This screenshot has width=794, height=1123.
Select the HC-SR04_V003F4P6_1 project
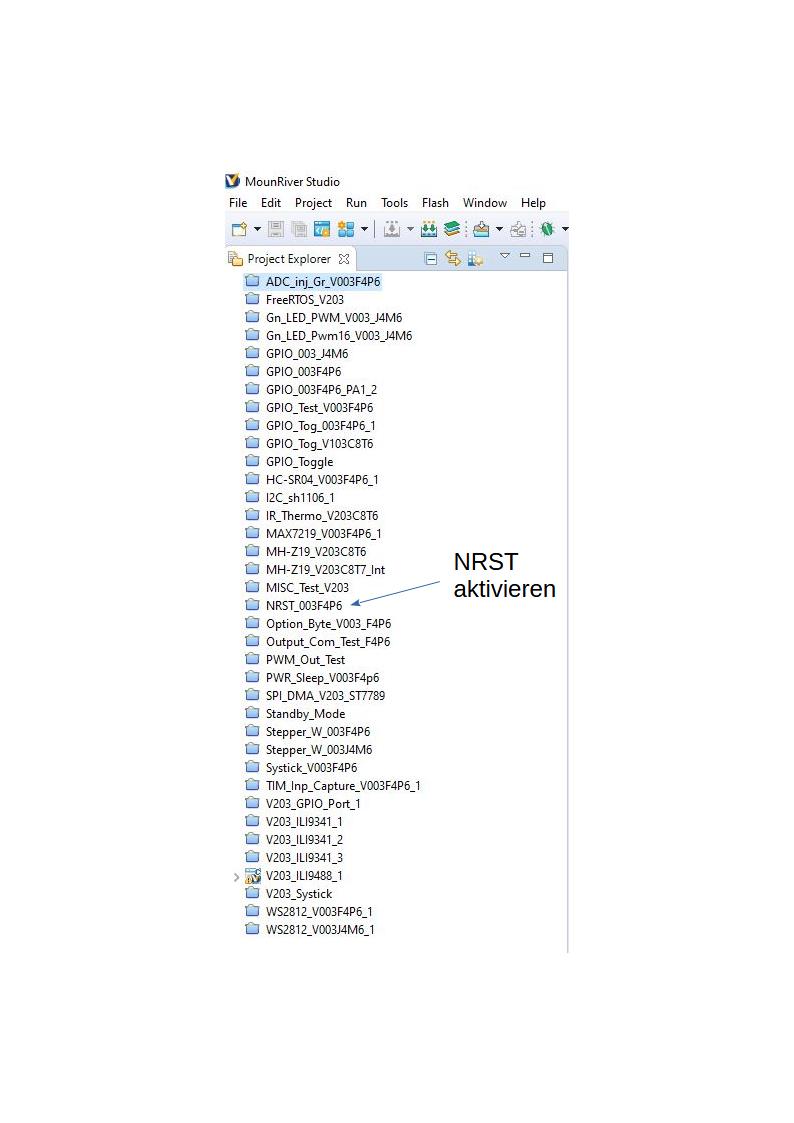click(321, 480)
